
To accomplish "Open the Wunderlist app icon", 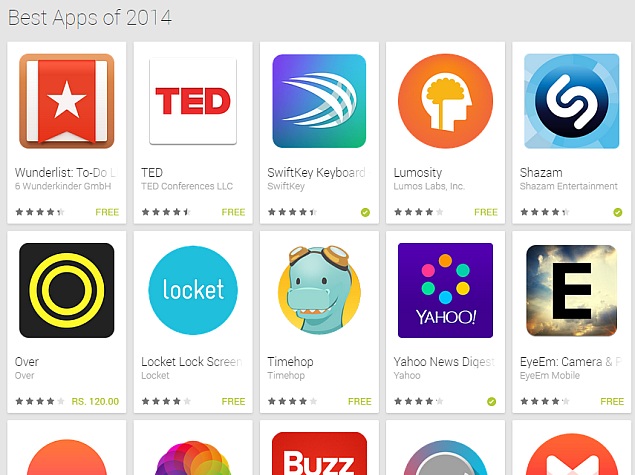I will point(67,101).
